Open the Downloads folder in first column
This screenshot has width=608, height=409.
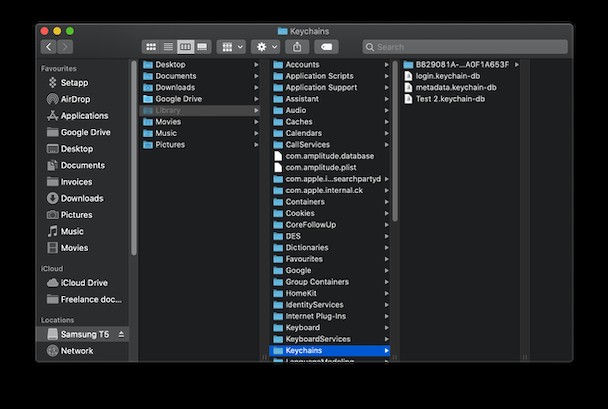(x=175, y=88)
